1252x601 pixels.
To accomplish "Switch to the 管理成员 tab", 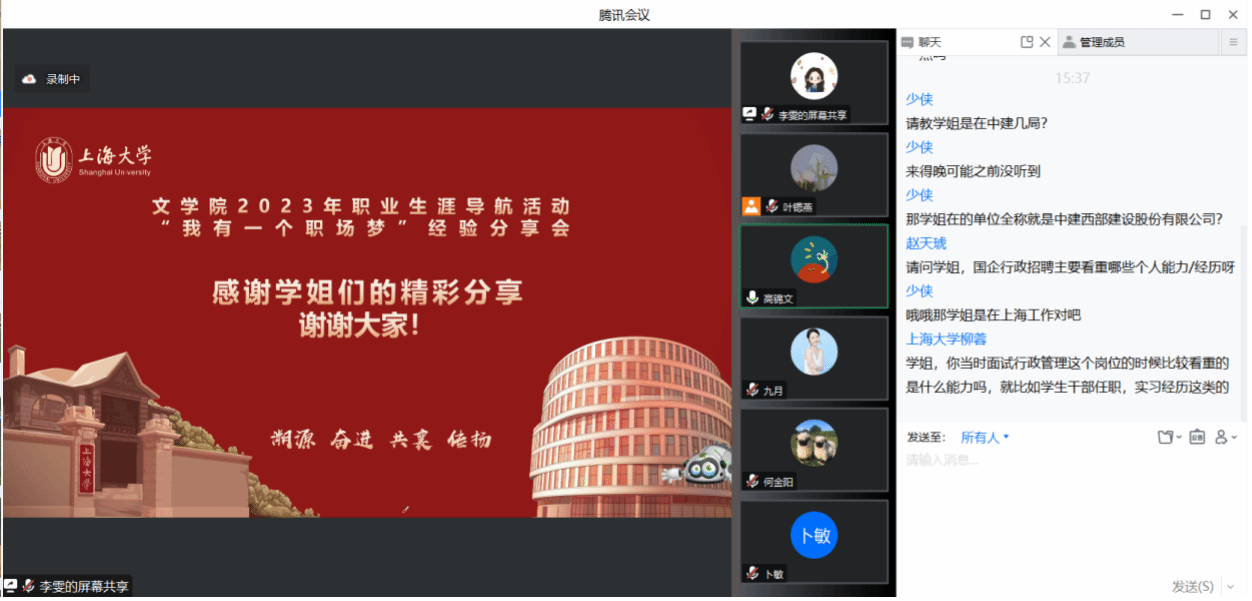I will click(1100, 42).
